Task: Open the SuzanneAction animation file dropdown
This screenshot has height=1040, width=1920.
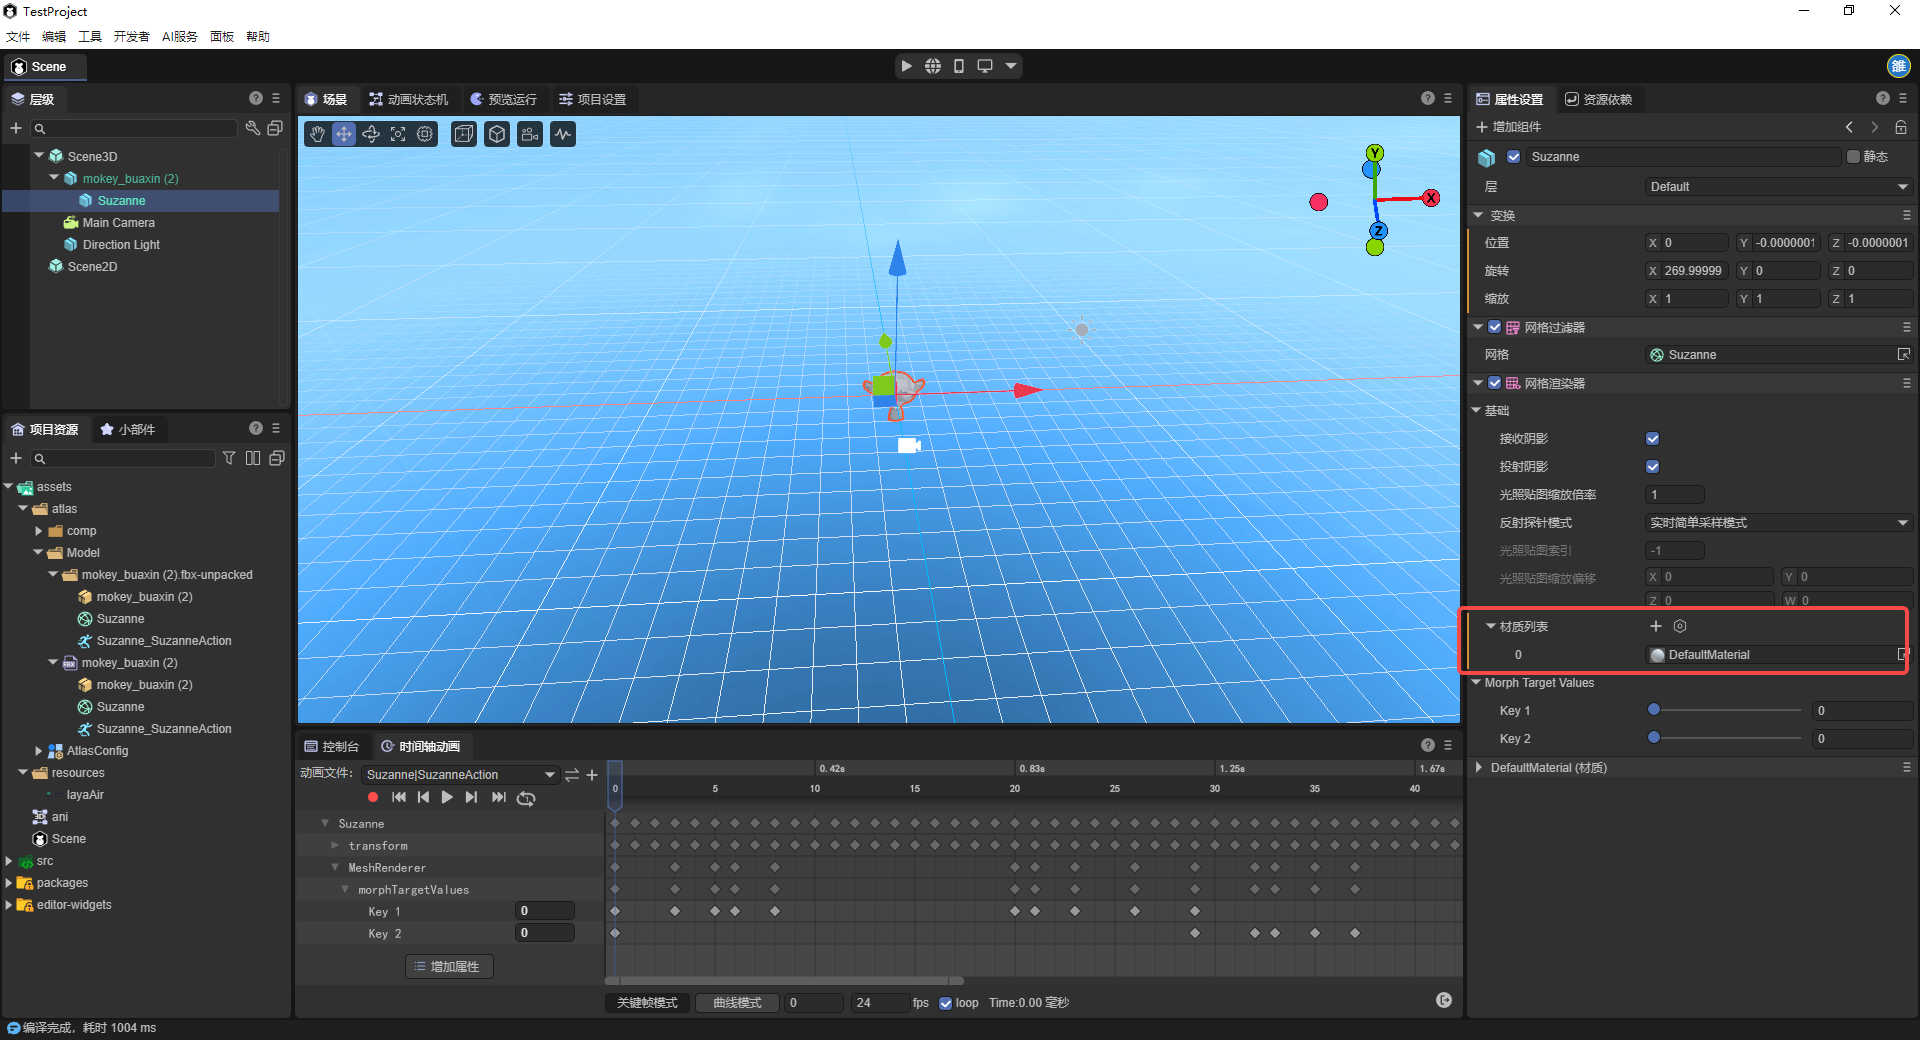Action: pos(460,775)
